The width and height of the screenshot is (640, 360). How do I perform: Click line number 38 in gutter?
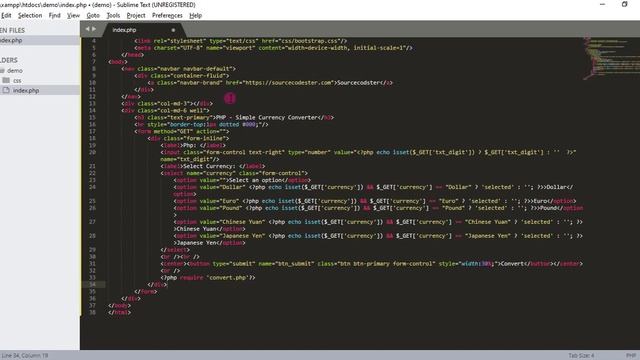[x=92, y=312]
